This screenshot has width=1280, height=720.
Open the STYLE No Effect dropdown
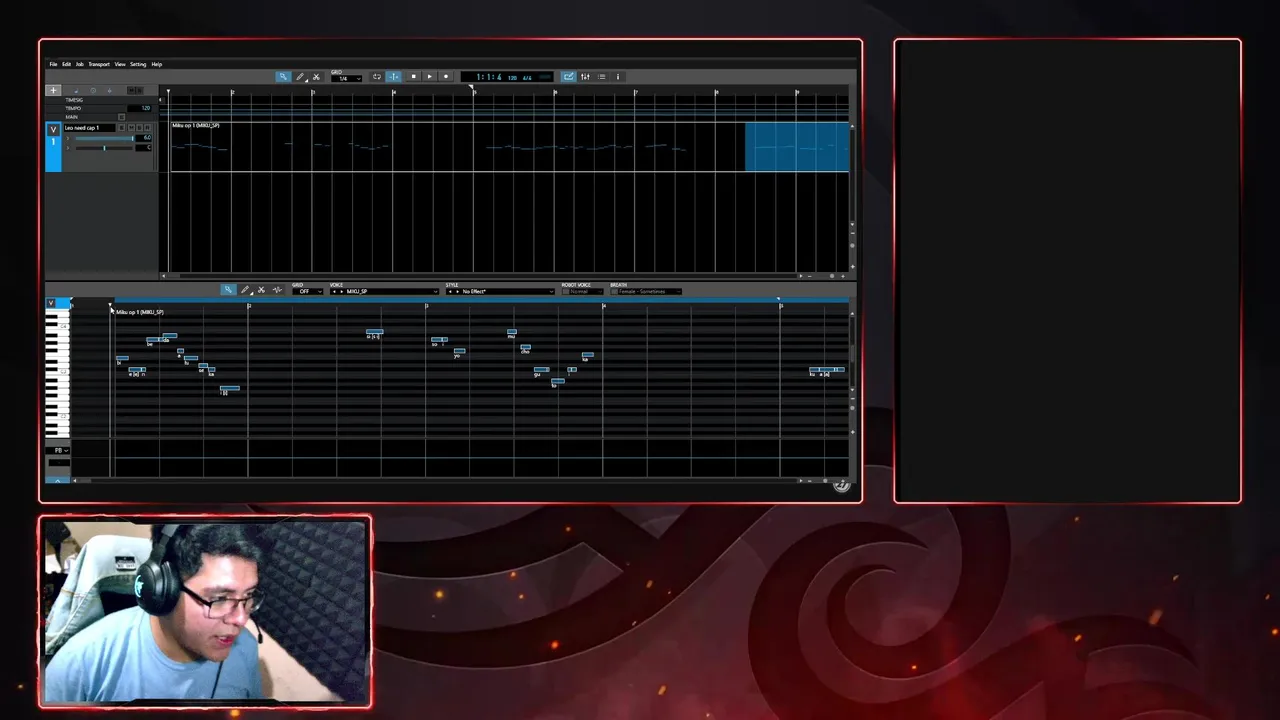(500, 291)
